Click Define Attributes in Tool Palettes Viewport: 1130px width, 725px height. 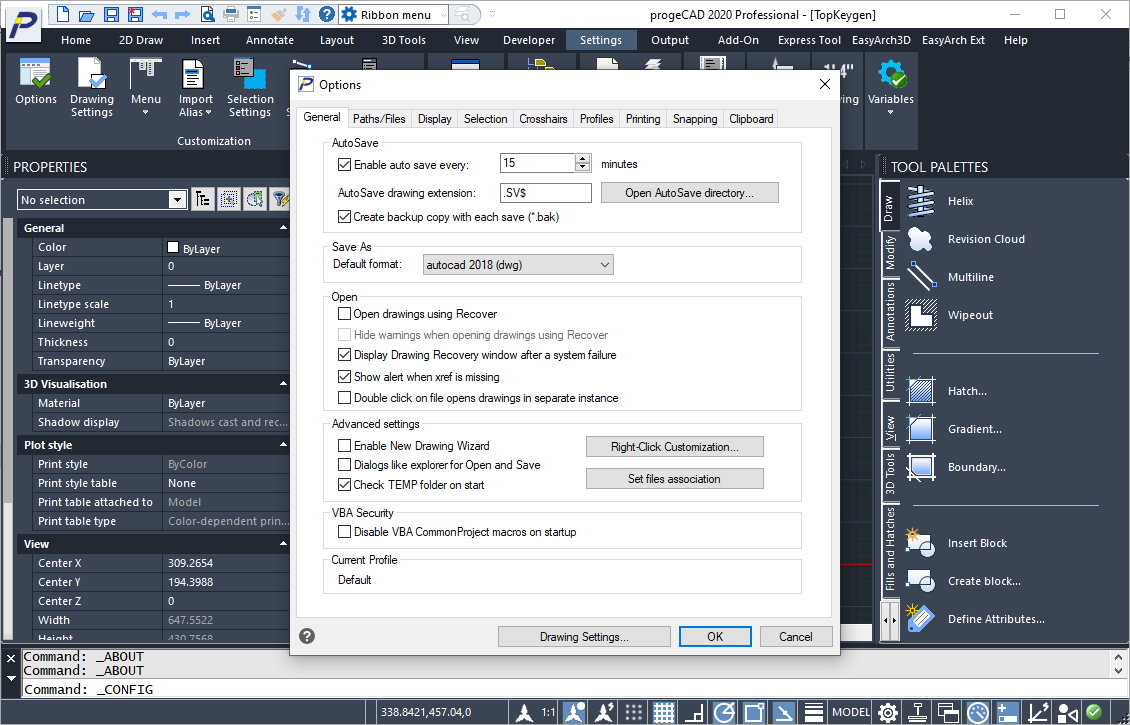click(976, 619)
